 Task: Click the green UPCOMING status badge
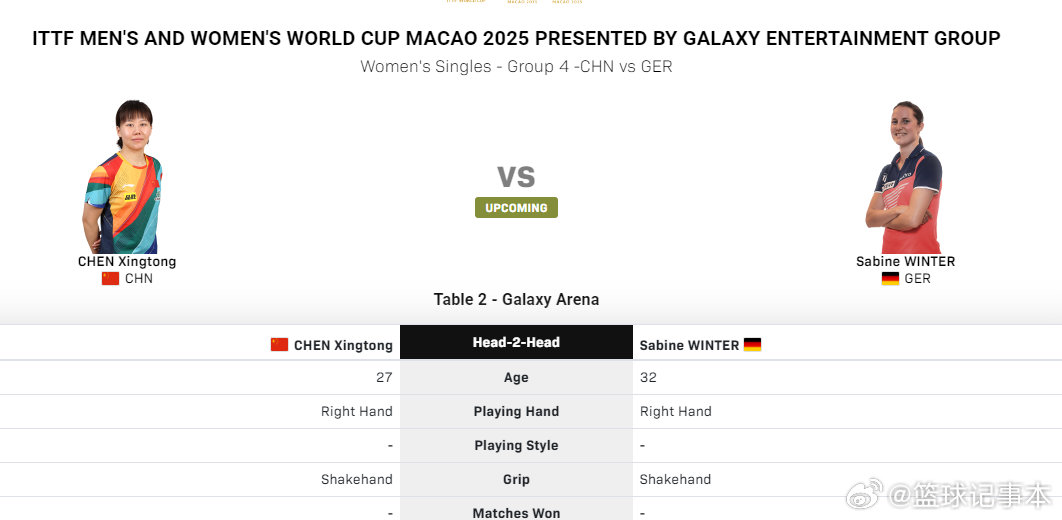(516, 208)
